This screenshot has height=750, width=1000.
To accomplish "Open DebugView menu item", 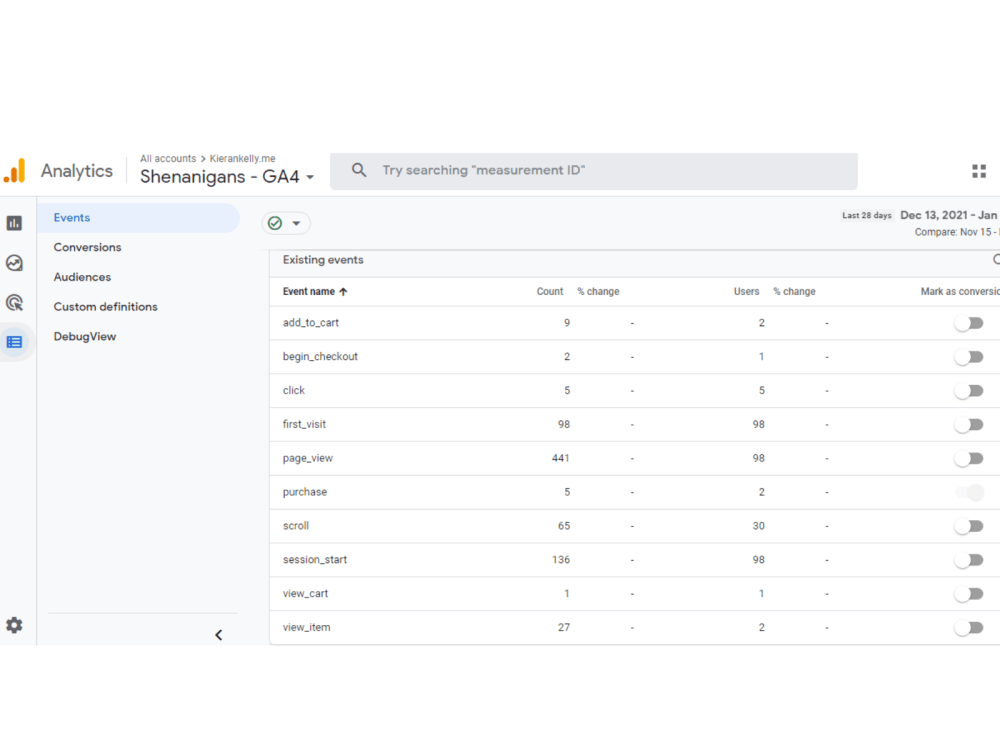I will pos(85,337).
